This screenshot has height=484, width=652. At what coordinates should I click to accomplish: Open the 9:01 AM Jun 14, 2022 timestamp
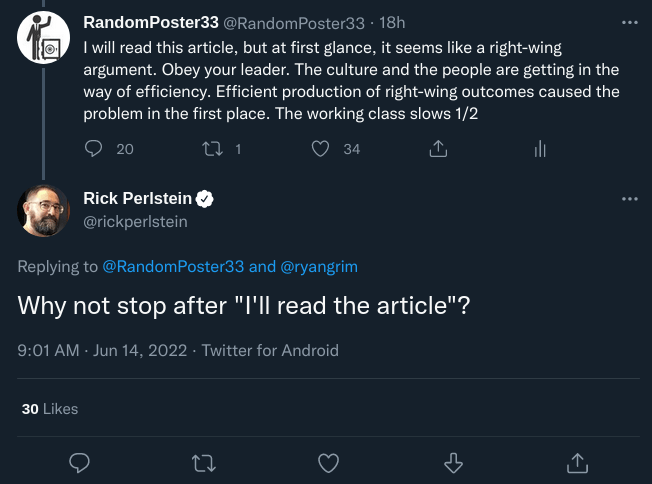point(104,351)
